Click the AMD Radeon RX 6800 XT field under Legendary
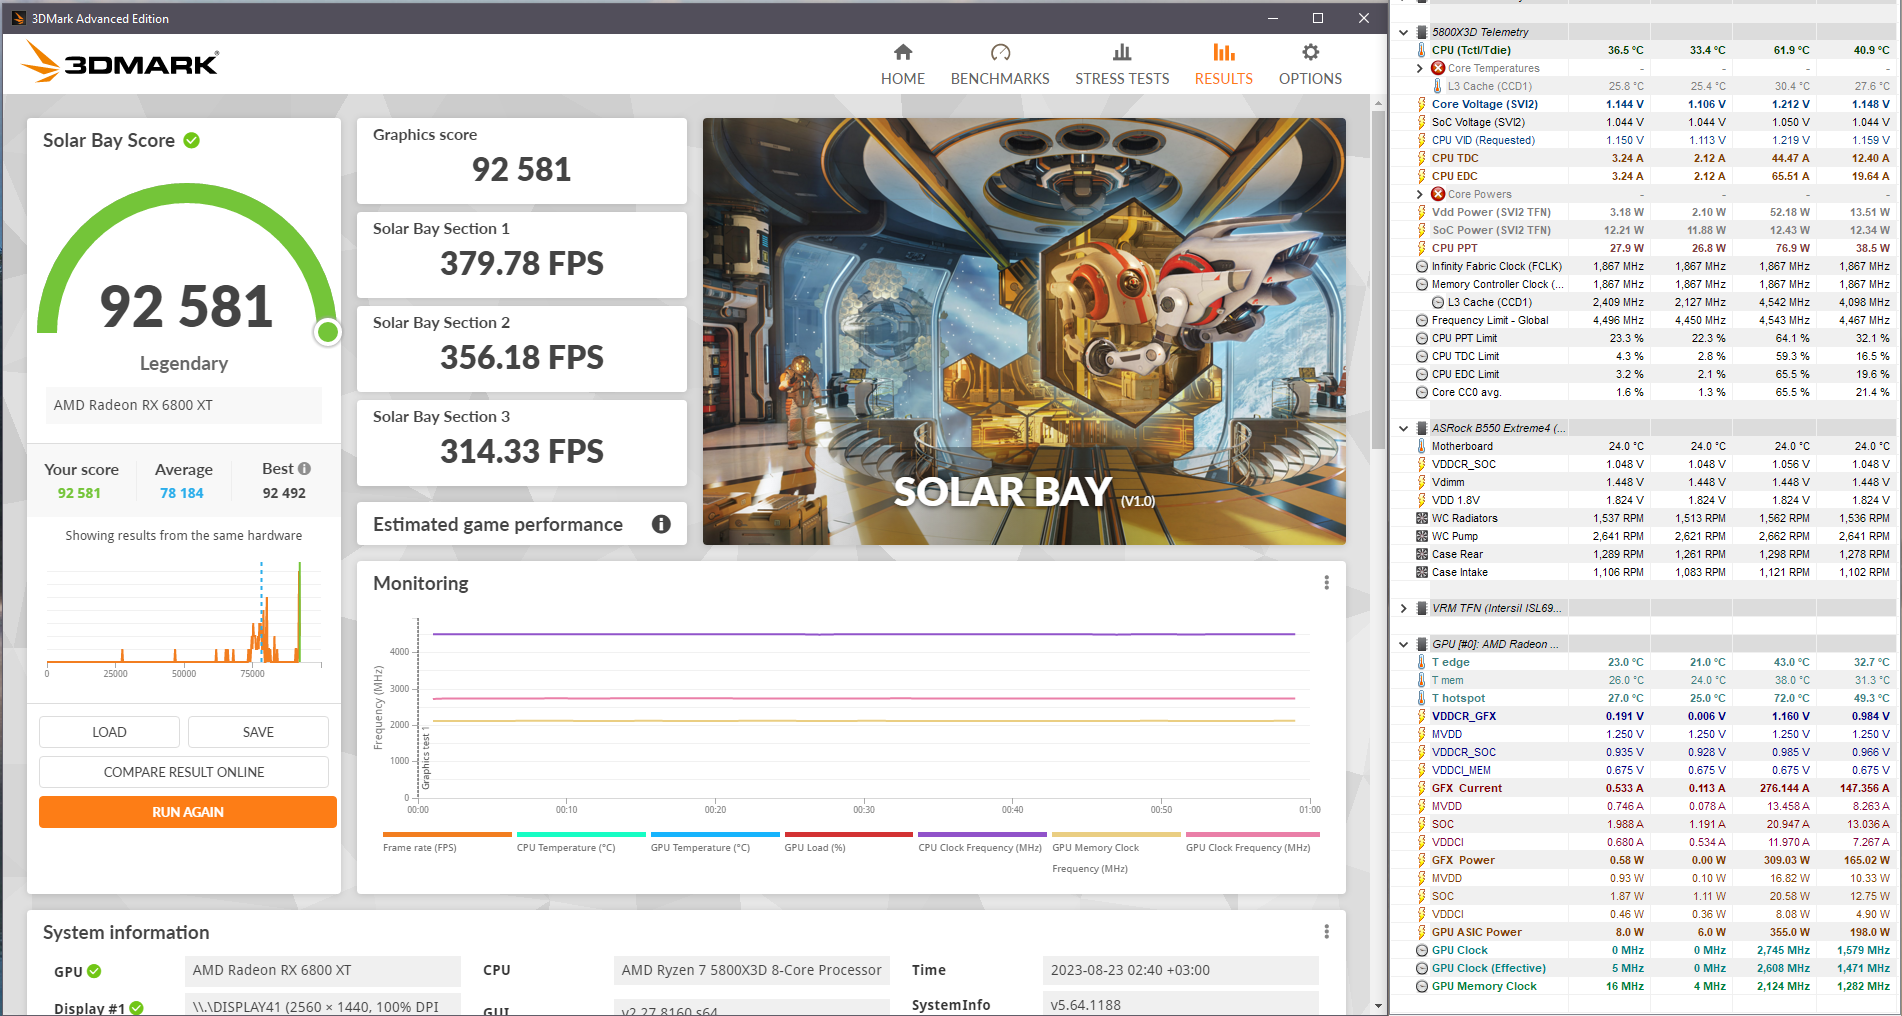The width and height of the screenshot is (1902, 1016). pos(184,405)
